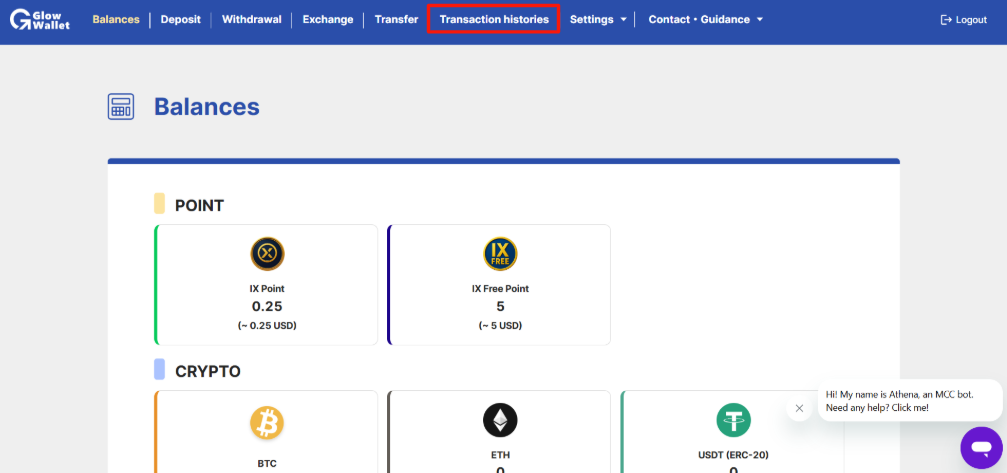This screenshot has height=473, width=1007.
Task: Select the IX Point value 0.25
Action: tap(267, 306)
